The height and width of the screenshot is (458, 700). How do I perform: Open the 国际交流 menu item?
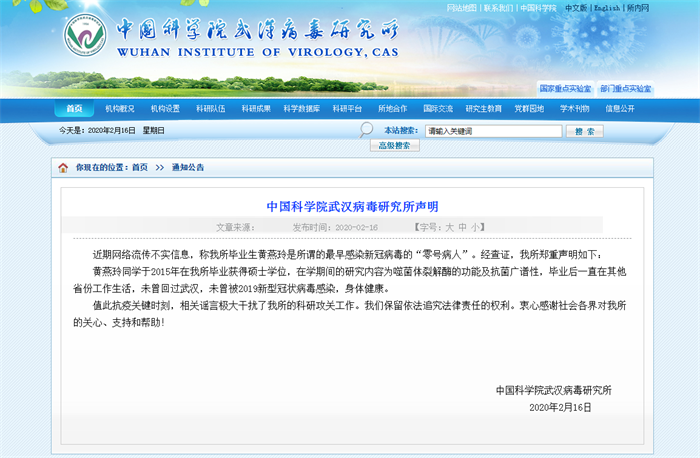(438, 108)
